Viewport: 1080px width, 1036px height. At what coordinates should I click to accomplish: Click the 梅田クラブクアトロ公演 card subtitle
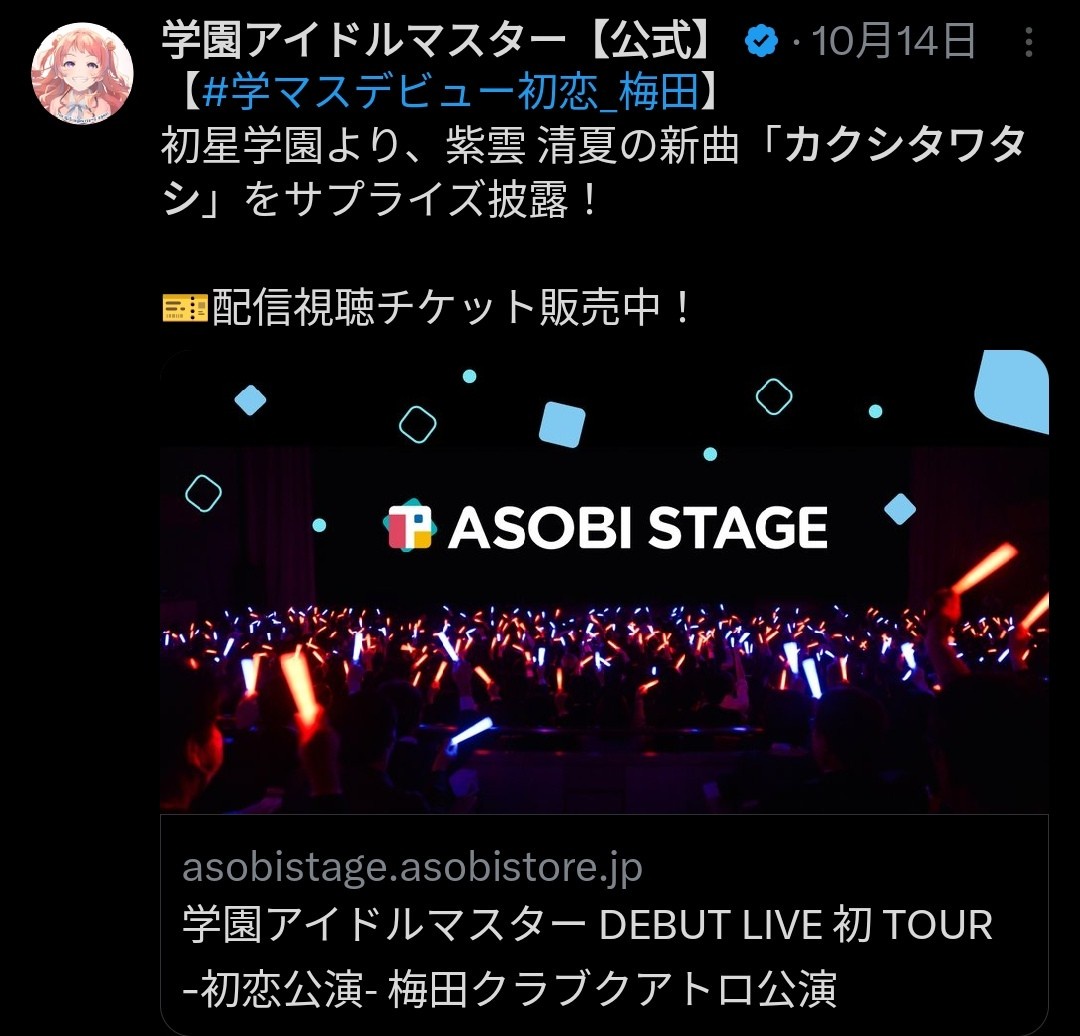tap(612, 989)
